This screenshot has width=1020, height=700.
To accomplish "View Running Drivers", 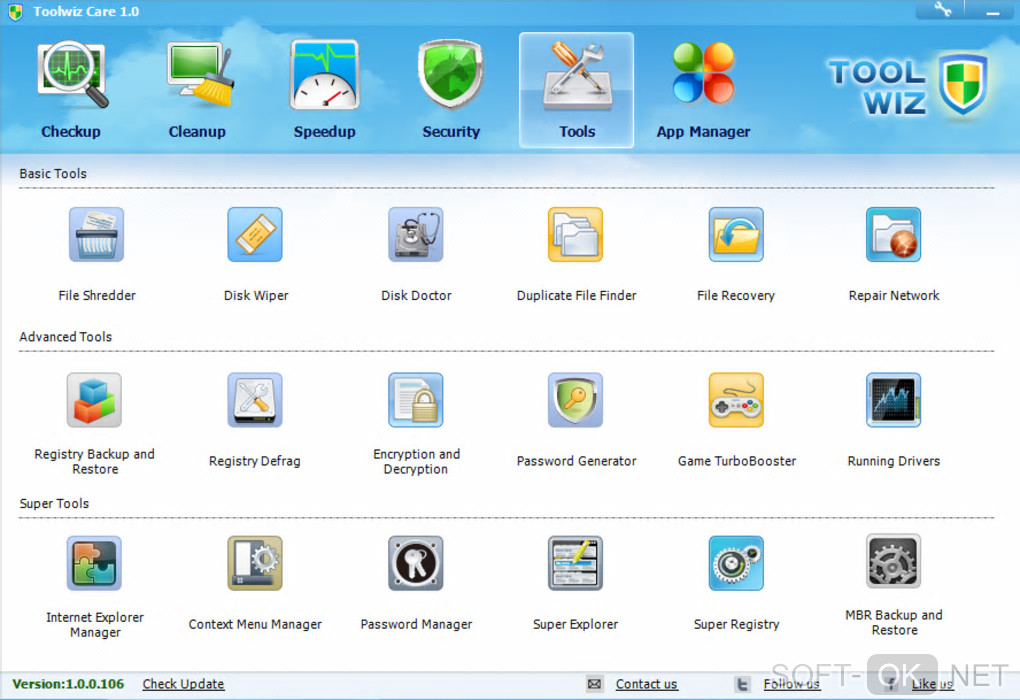I will [x=894, y=400].
